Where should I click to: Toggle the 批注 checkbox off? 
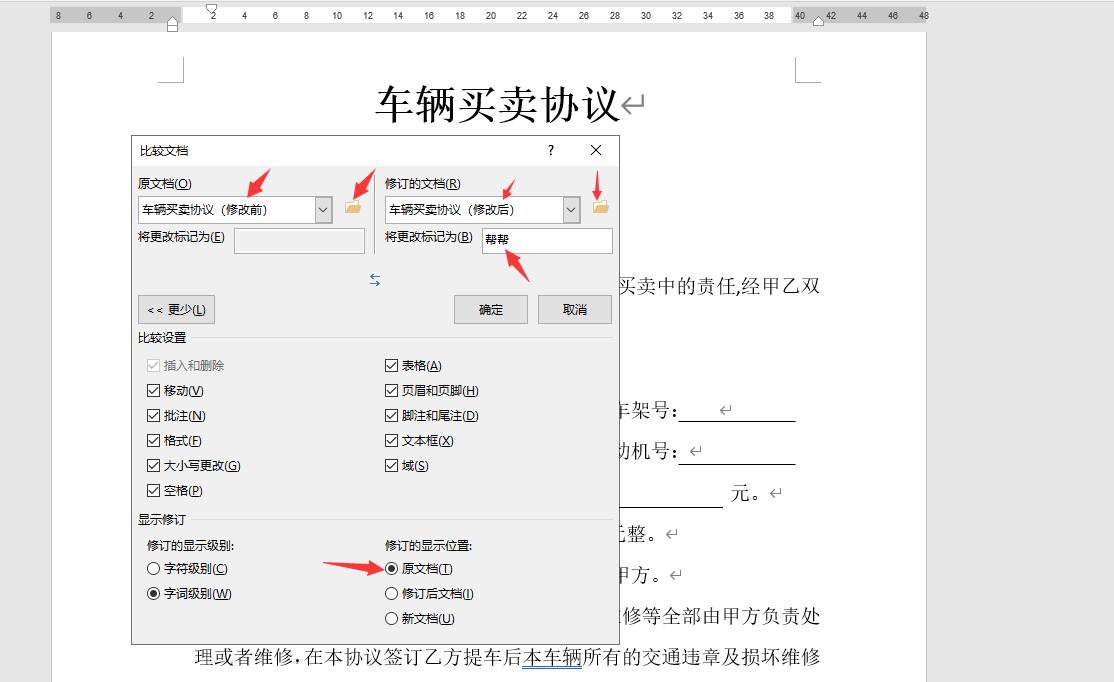[x=153, y=415]
